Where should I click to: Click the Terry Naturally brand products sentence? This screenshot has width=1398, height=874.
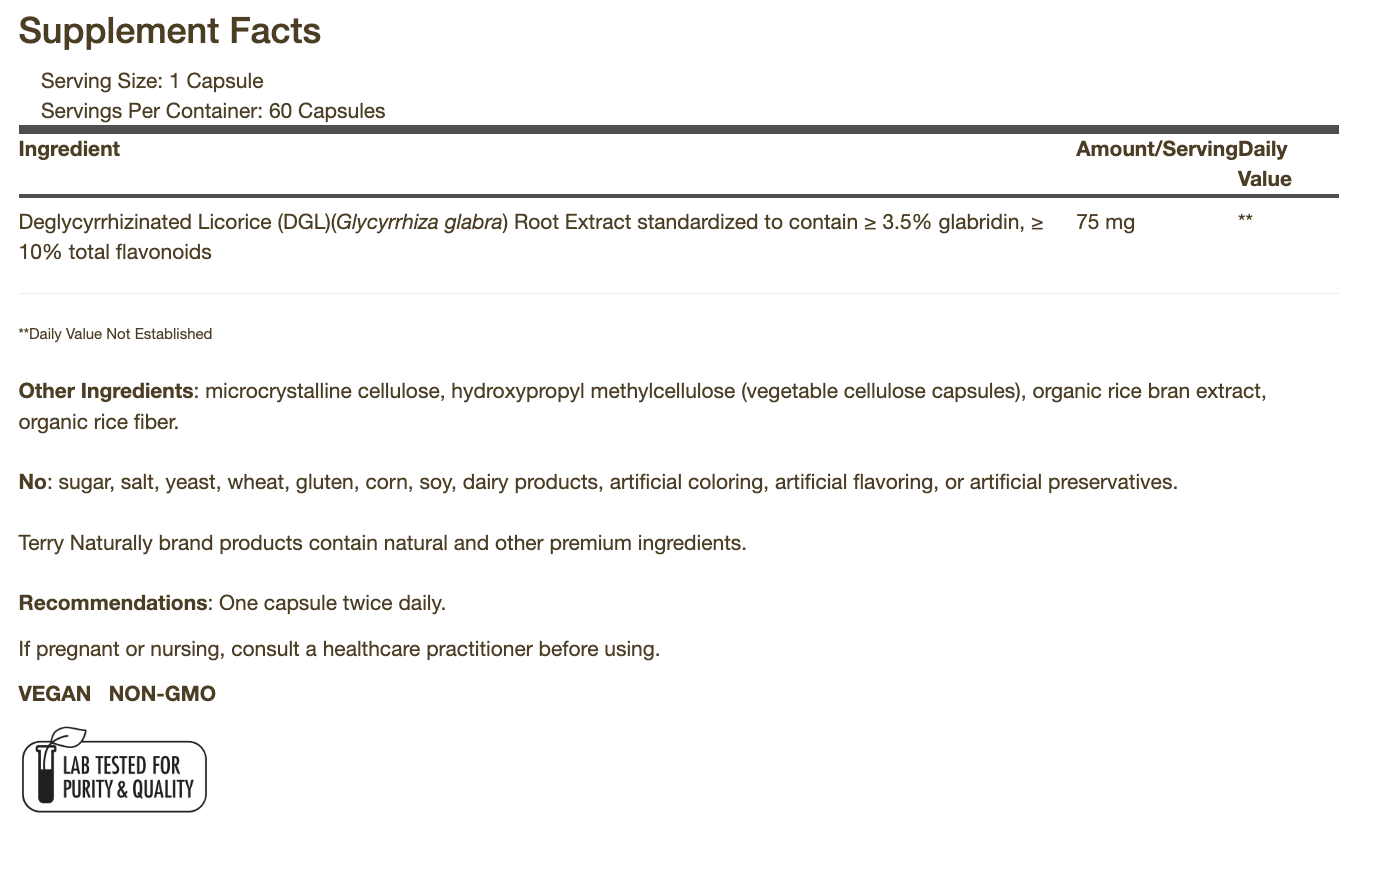click(x=382, y=543)
